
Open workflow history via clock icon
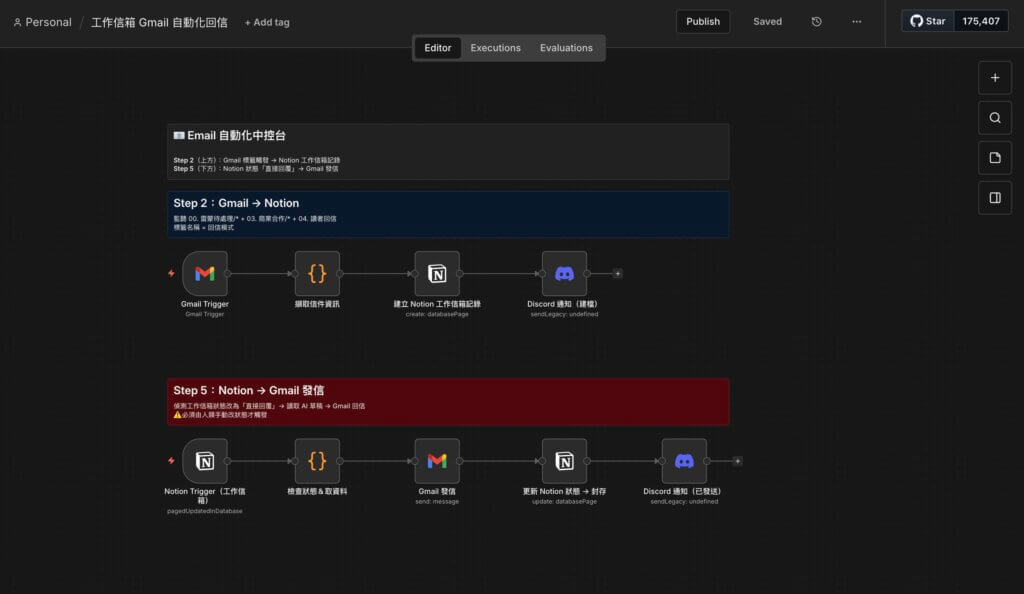click(x=817, y=21)
